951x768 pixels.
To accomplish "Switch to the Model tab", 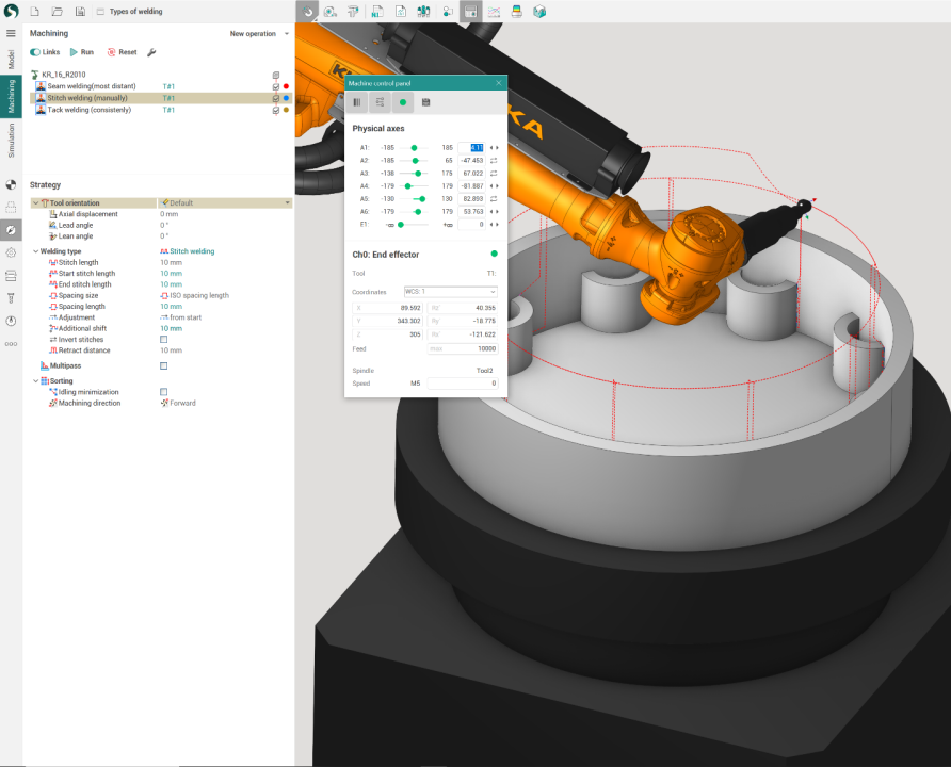I will (x=11, y=59).
